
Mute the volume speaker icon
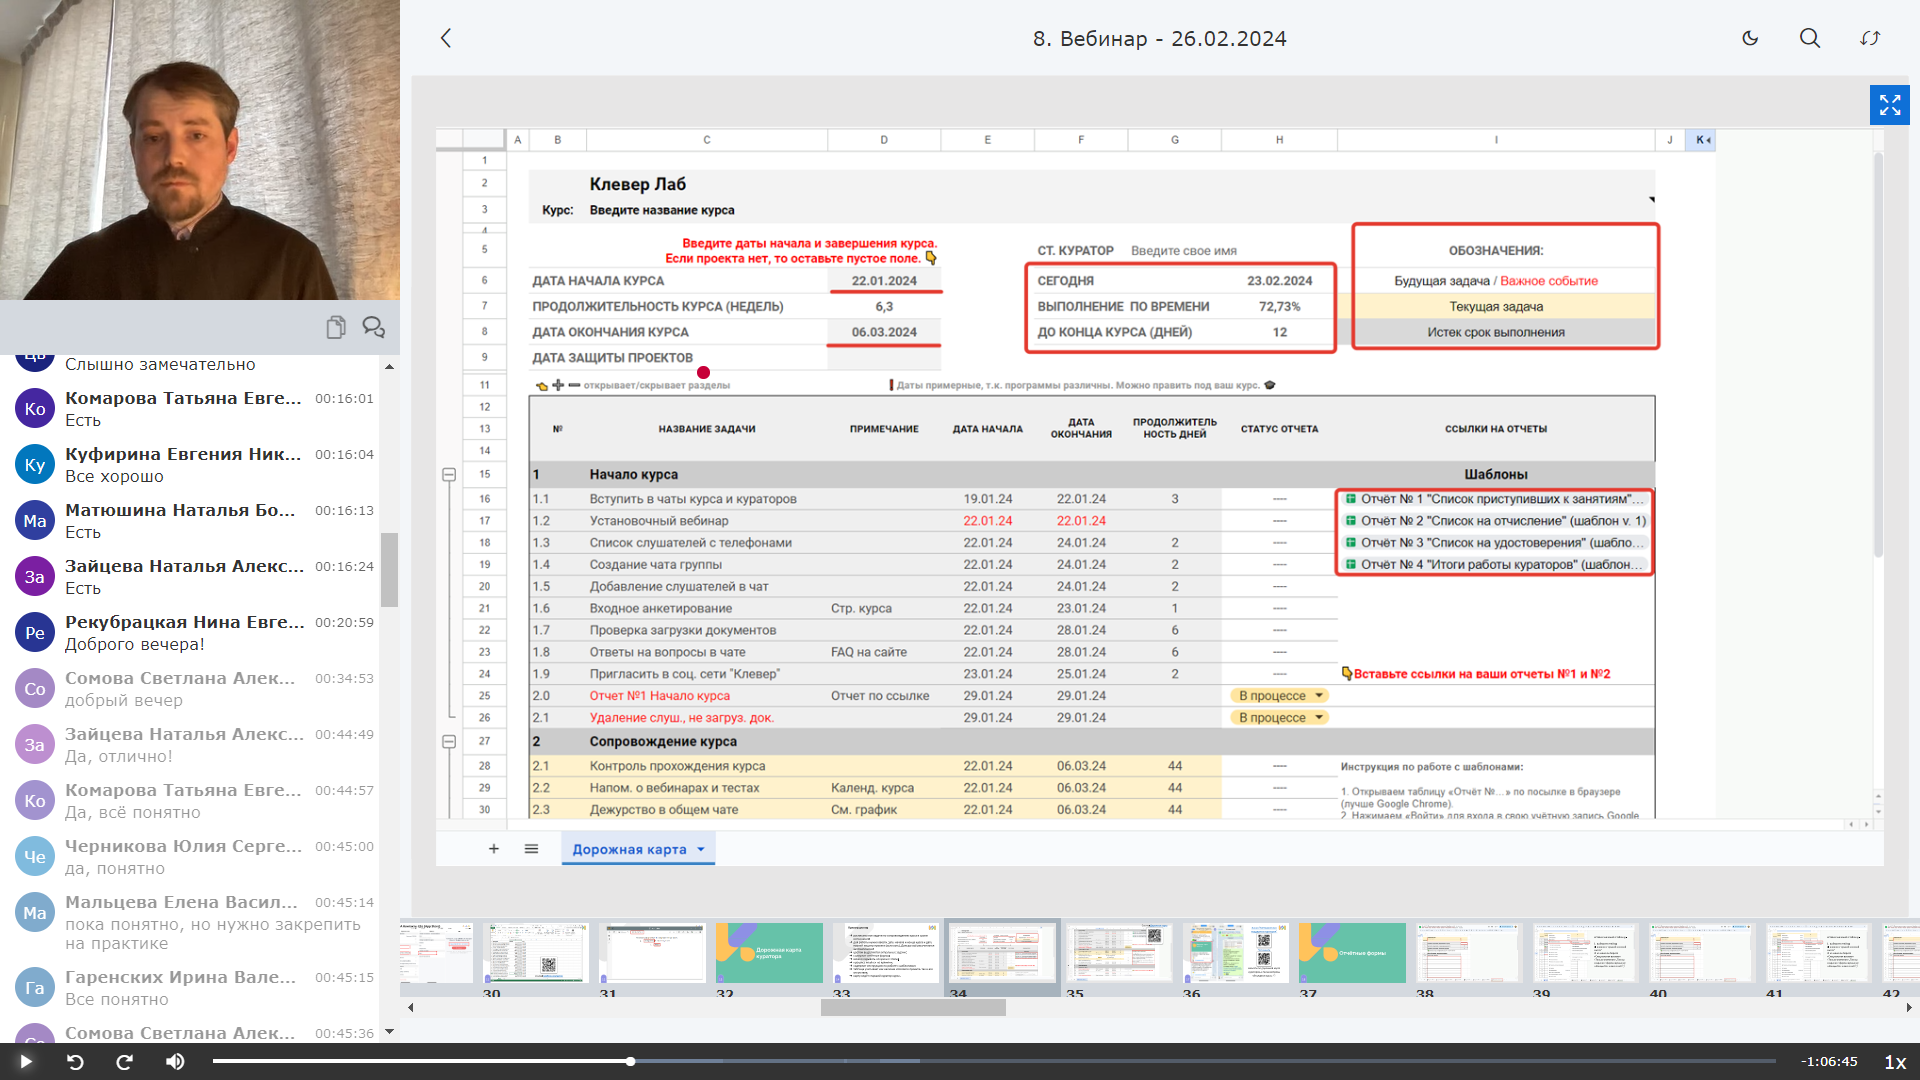(x=175, y=1062)
